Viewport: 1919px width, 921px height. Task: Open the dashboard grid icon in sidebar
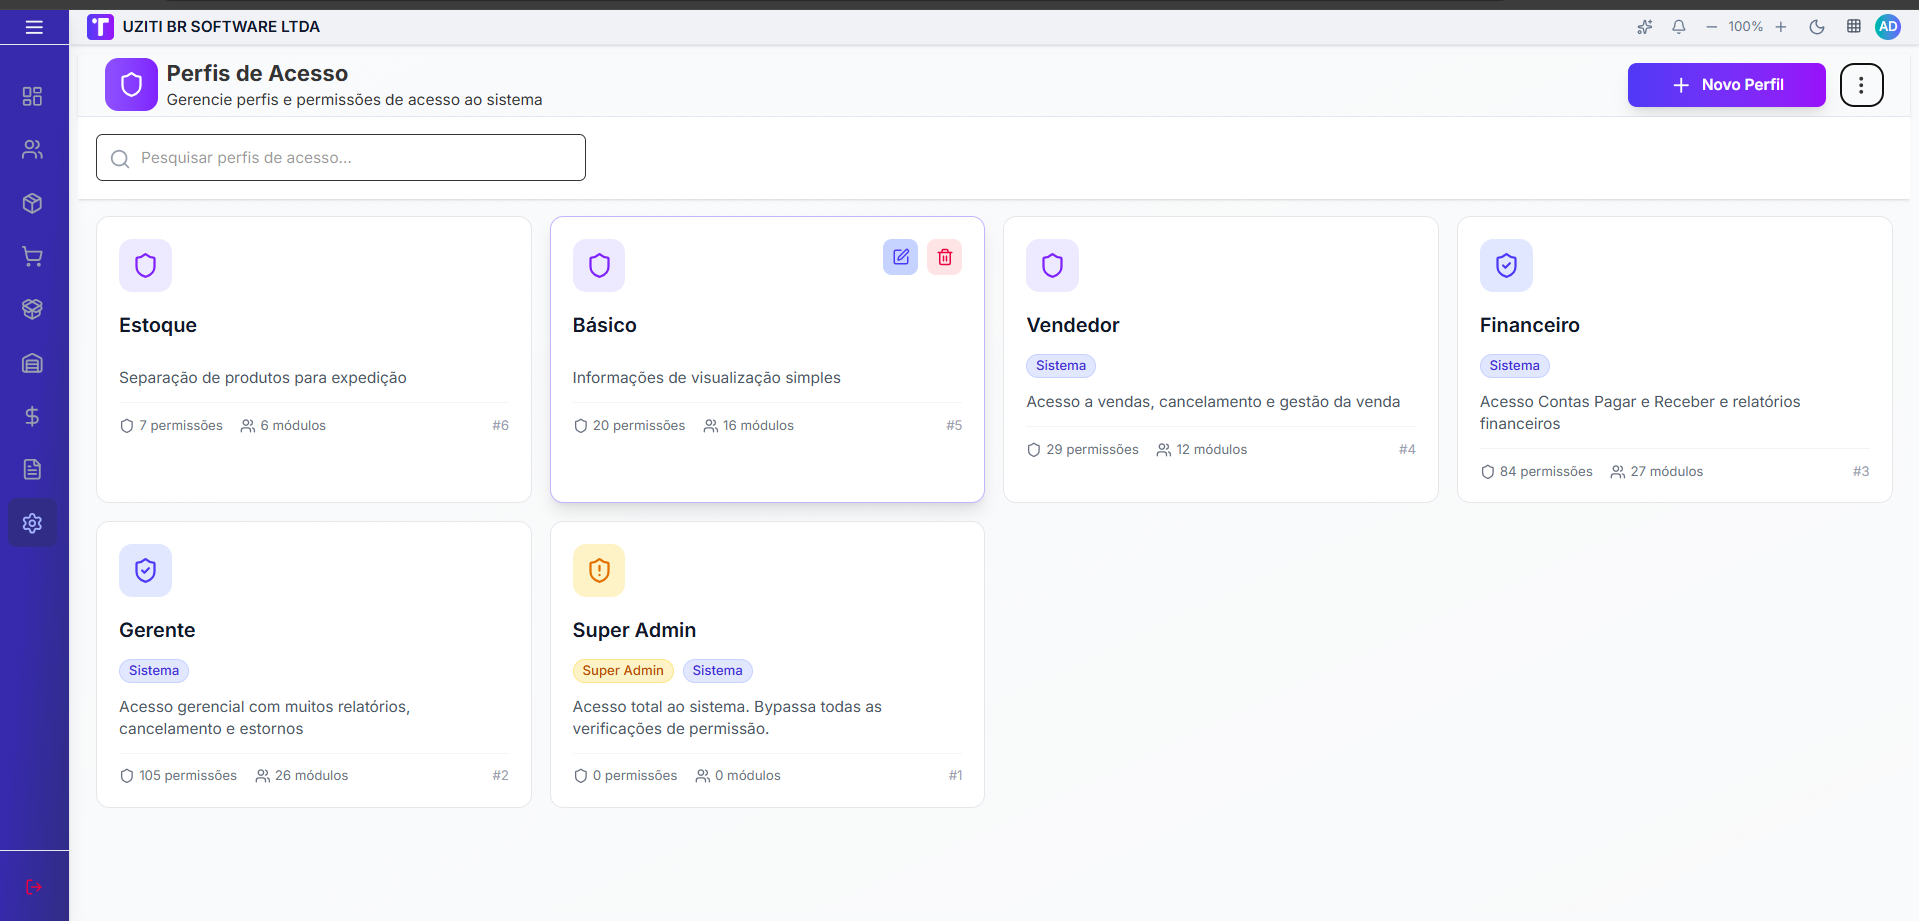point(32,96)
